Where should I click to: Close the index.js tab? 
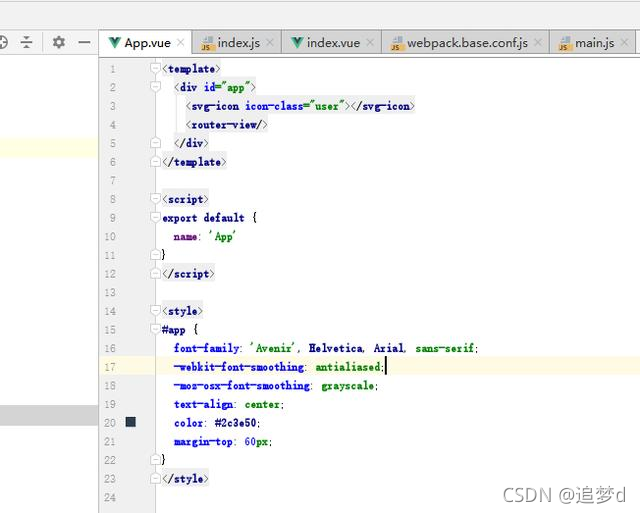270,42
